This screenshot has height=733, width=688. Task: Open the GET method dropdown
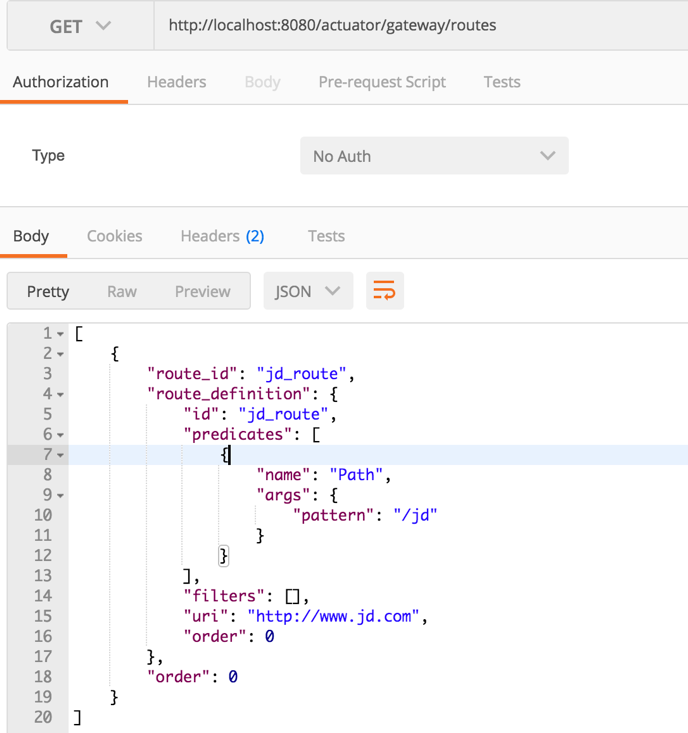80,27
